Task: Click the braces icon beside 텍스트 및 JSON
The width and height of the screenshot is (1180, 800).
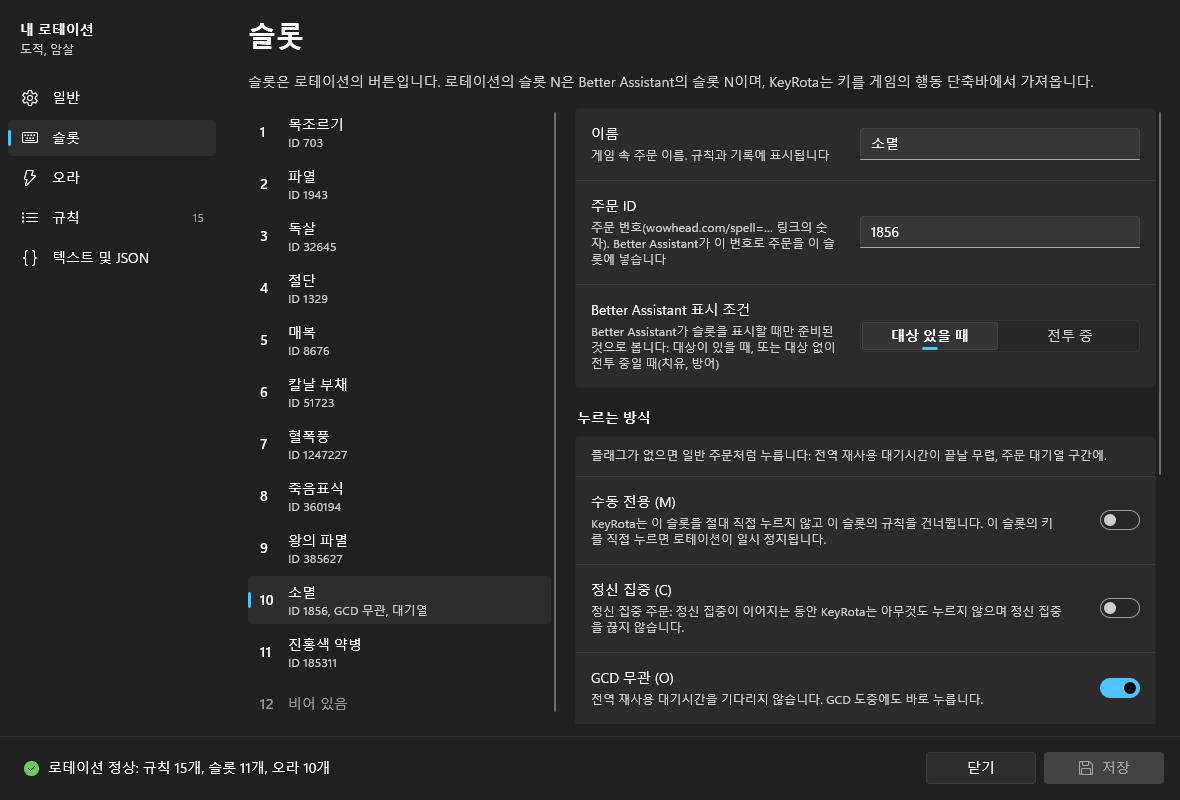Action: (x=30, y=258)
